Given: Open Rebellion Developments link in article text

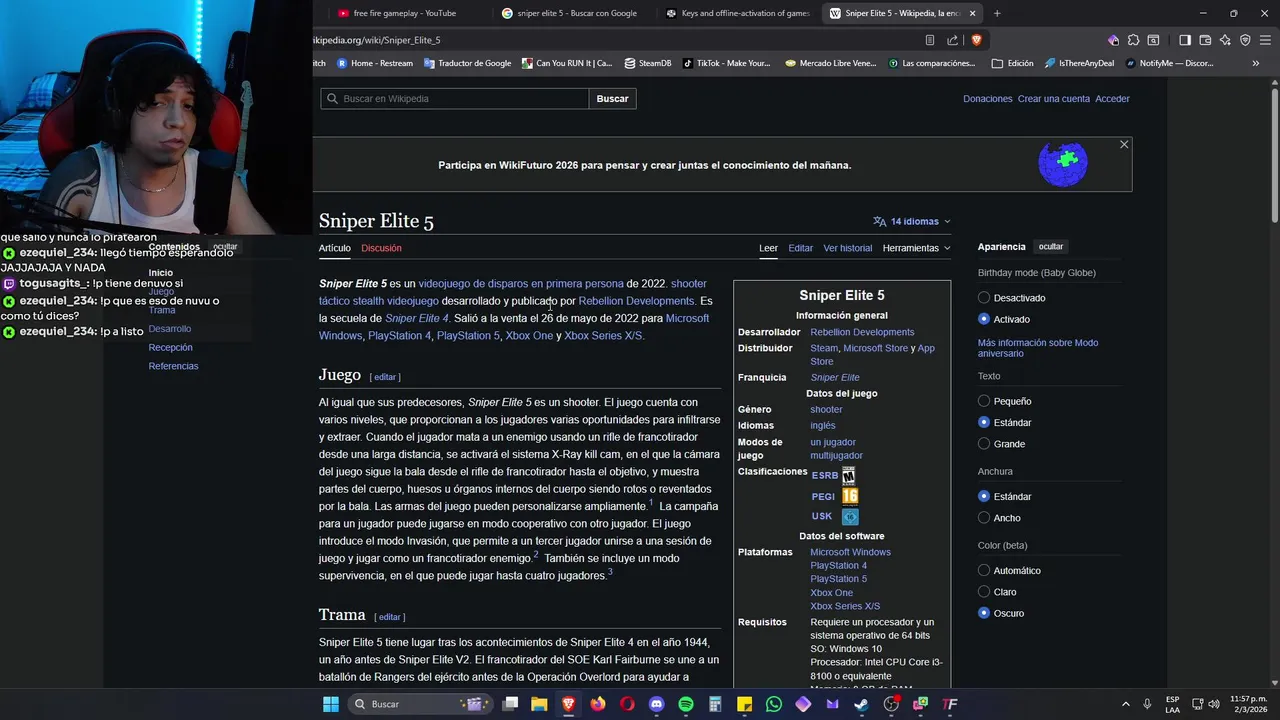Looking at the screenshot, I should coord(636,301).
